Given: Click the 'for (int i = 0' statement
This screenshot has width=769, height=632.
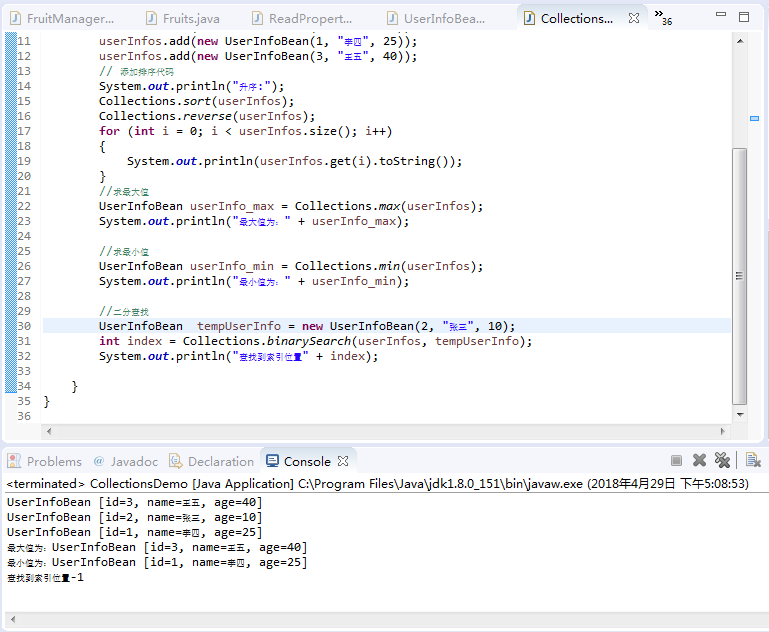Looking at the screenshot, I should click(245, 131).
